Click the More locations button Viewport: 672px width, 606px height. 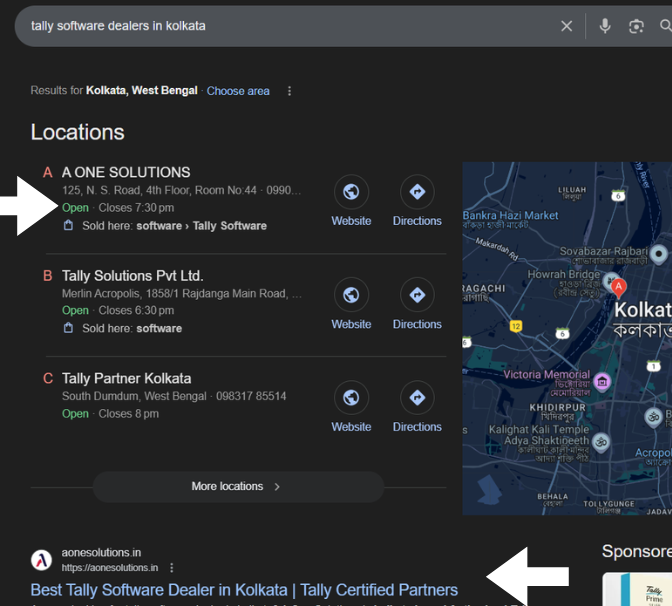(x=238, y=486)
